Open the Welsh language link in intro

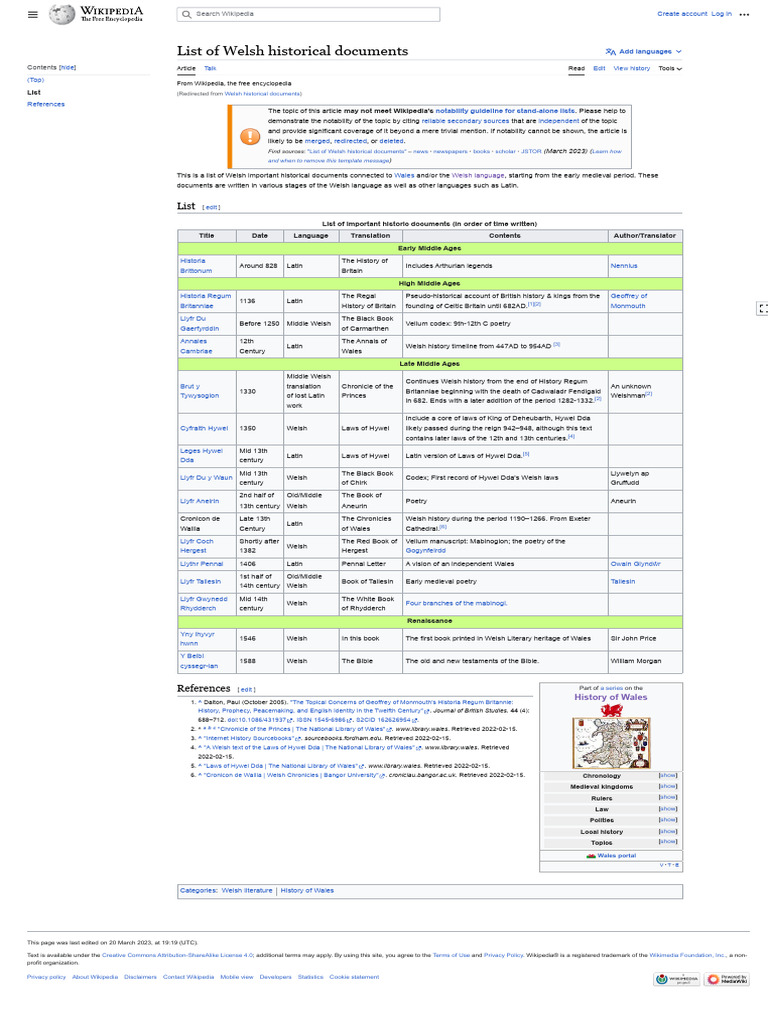click(x=478, y=176)
